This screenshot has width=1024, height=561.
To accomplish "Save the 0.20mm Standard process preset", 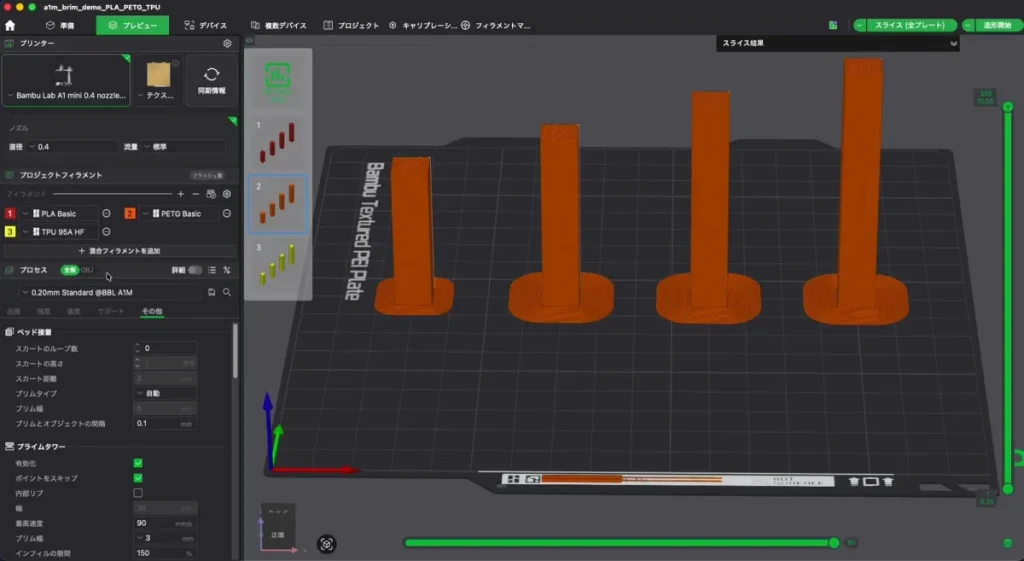I will (x=212, y=292).
